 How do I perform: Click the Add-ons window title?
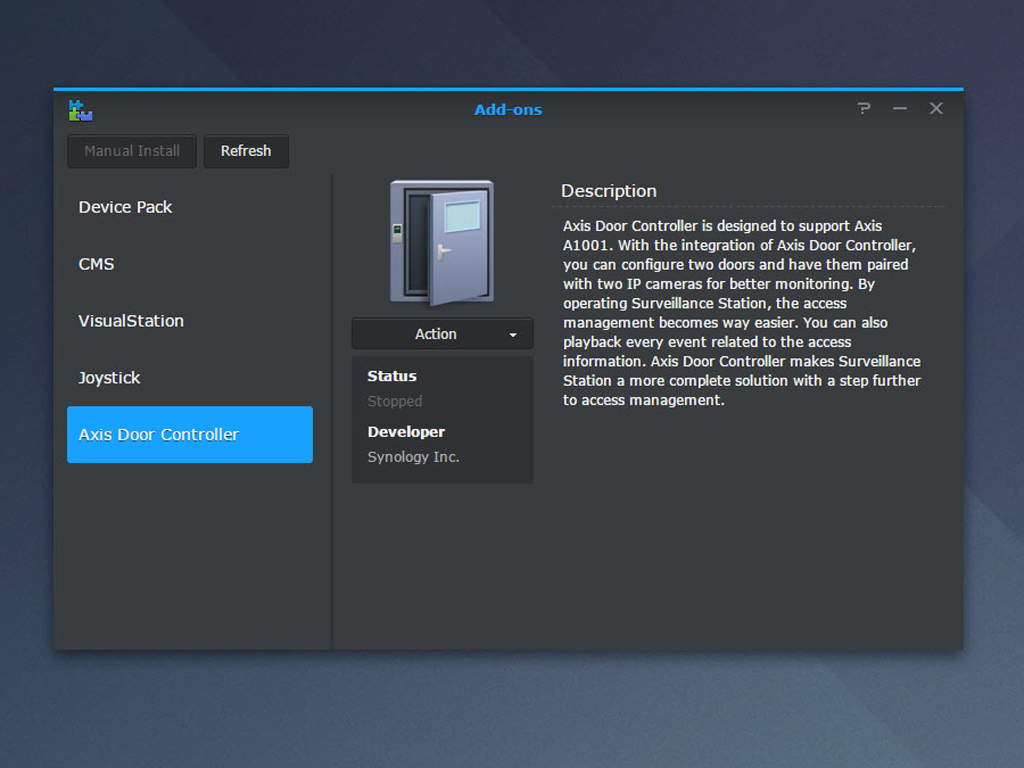coord(508,110)
